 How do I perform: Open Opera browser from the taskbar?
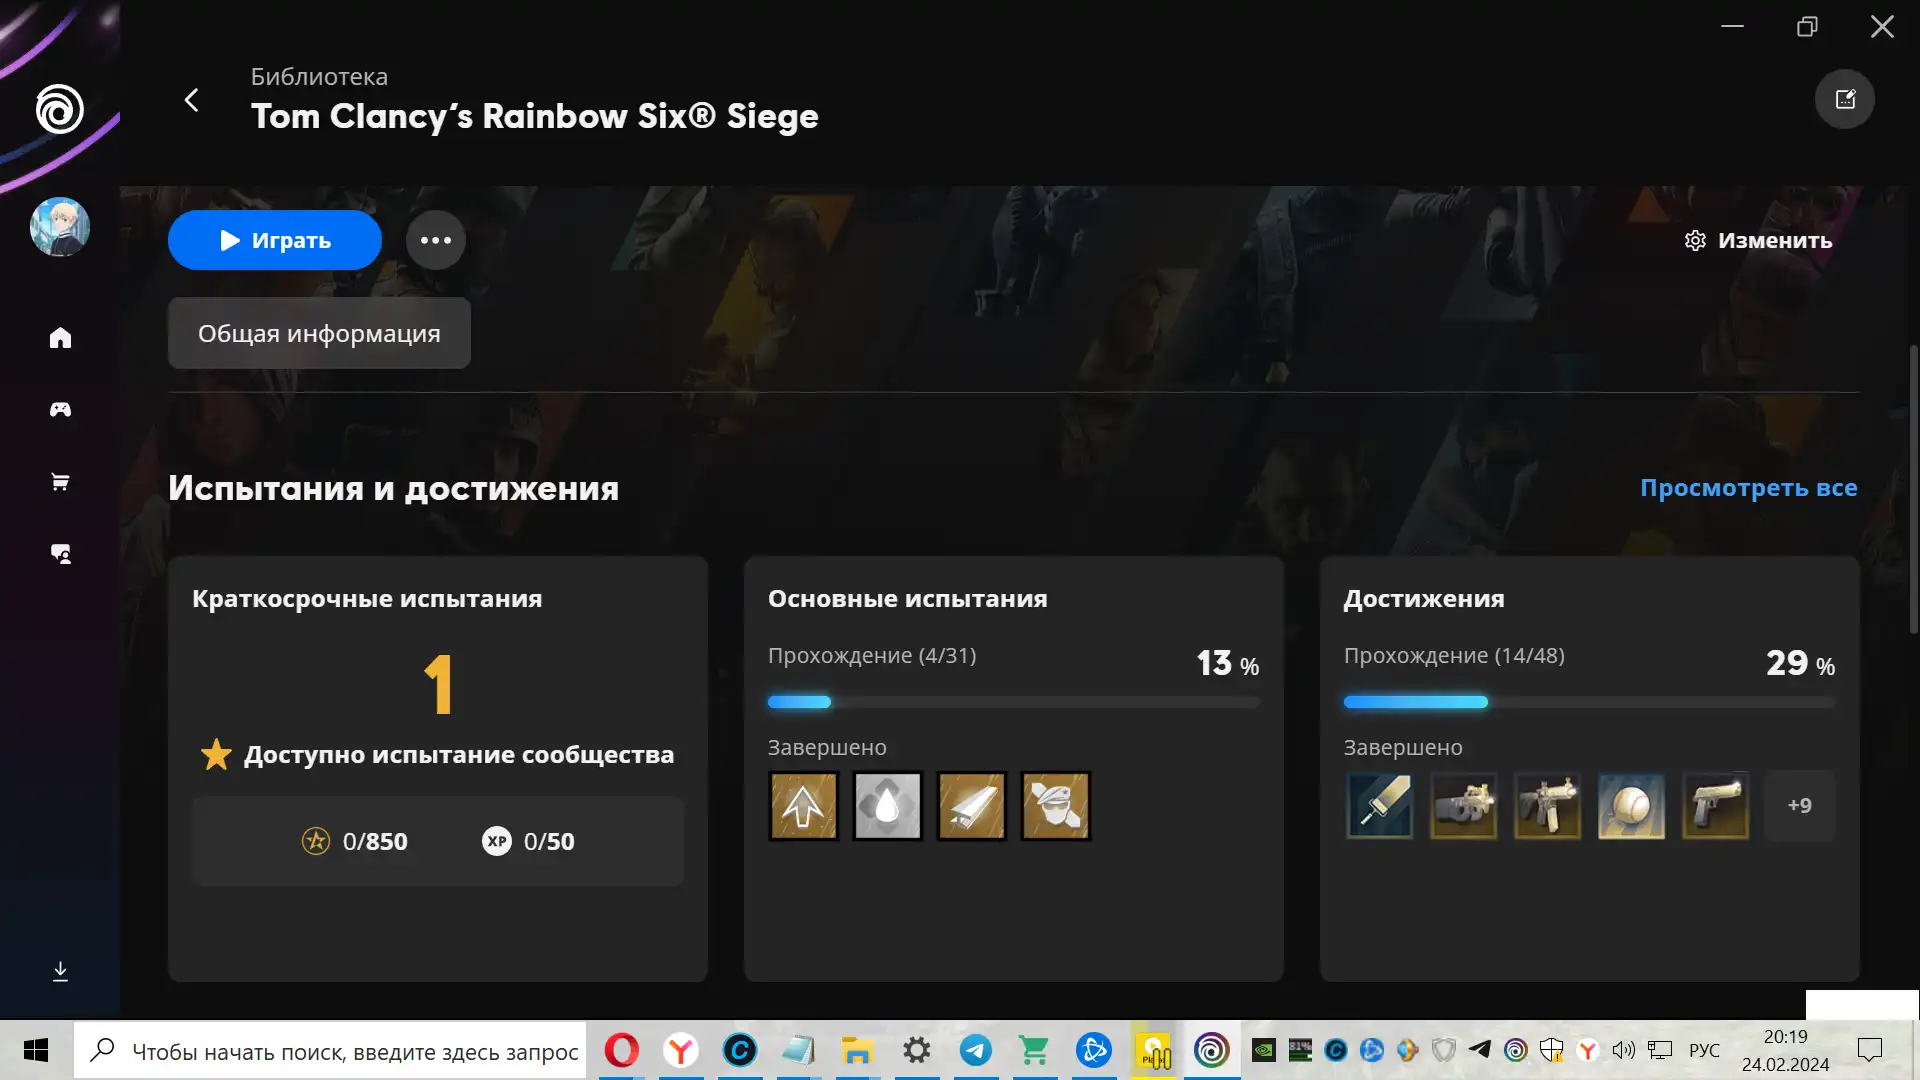point(621,1050)
